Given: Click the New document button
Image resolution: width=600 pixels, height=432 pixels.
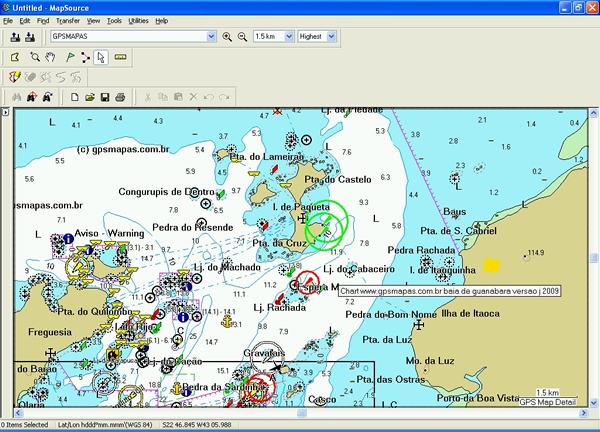Looking at the screenshot, I should point(74,97).
